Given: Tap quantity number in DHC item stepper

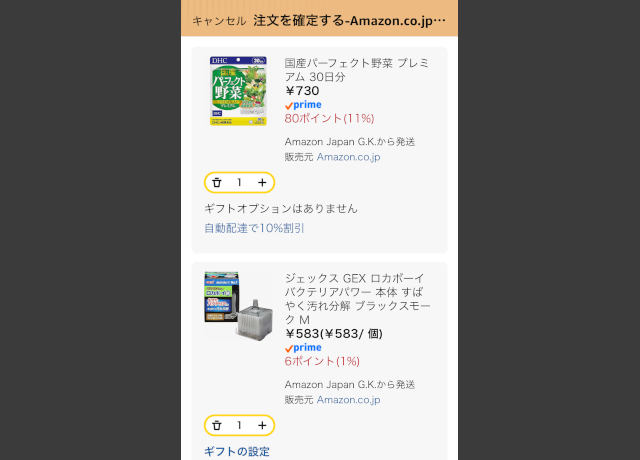Looking at the screenshot, I should point(239,182).
